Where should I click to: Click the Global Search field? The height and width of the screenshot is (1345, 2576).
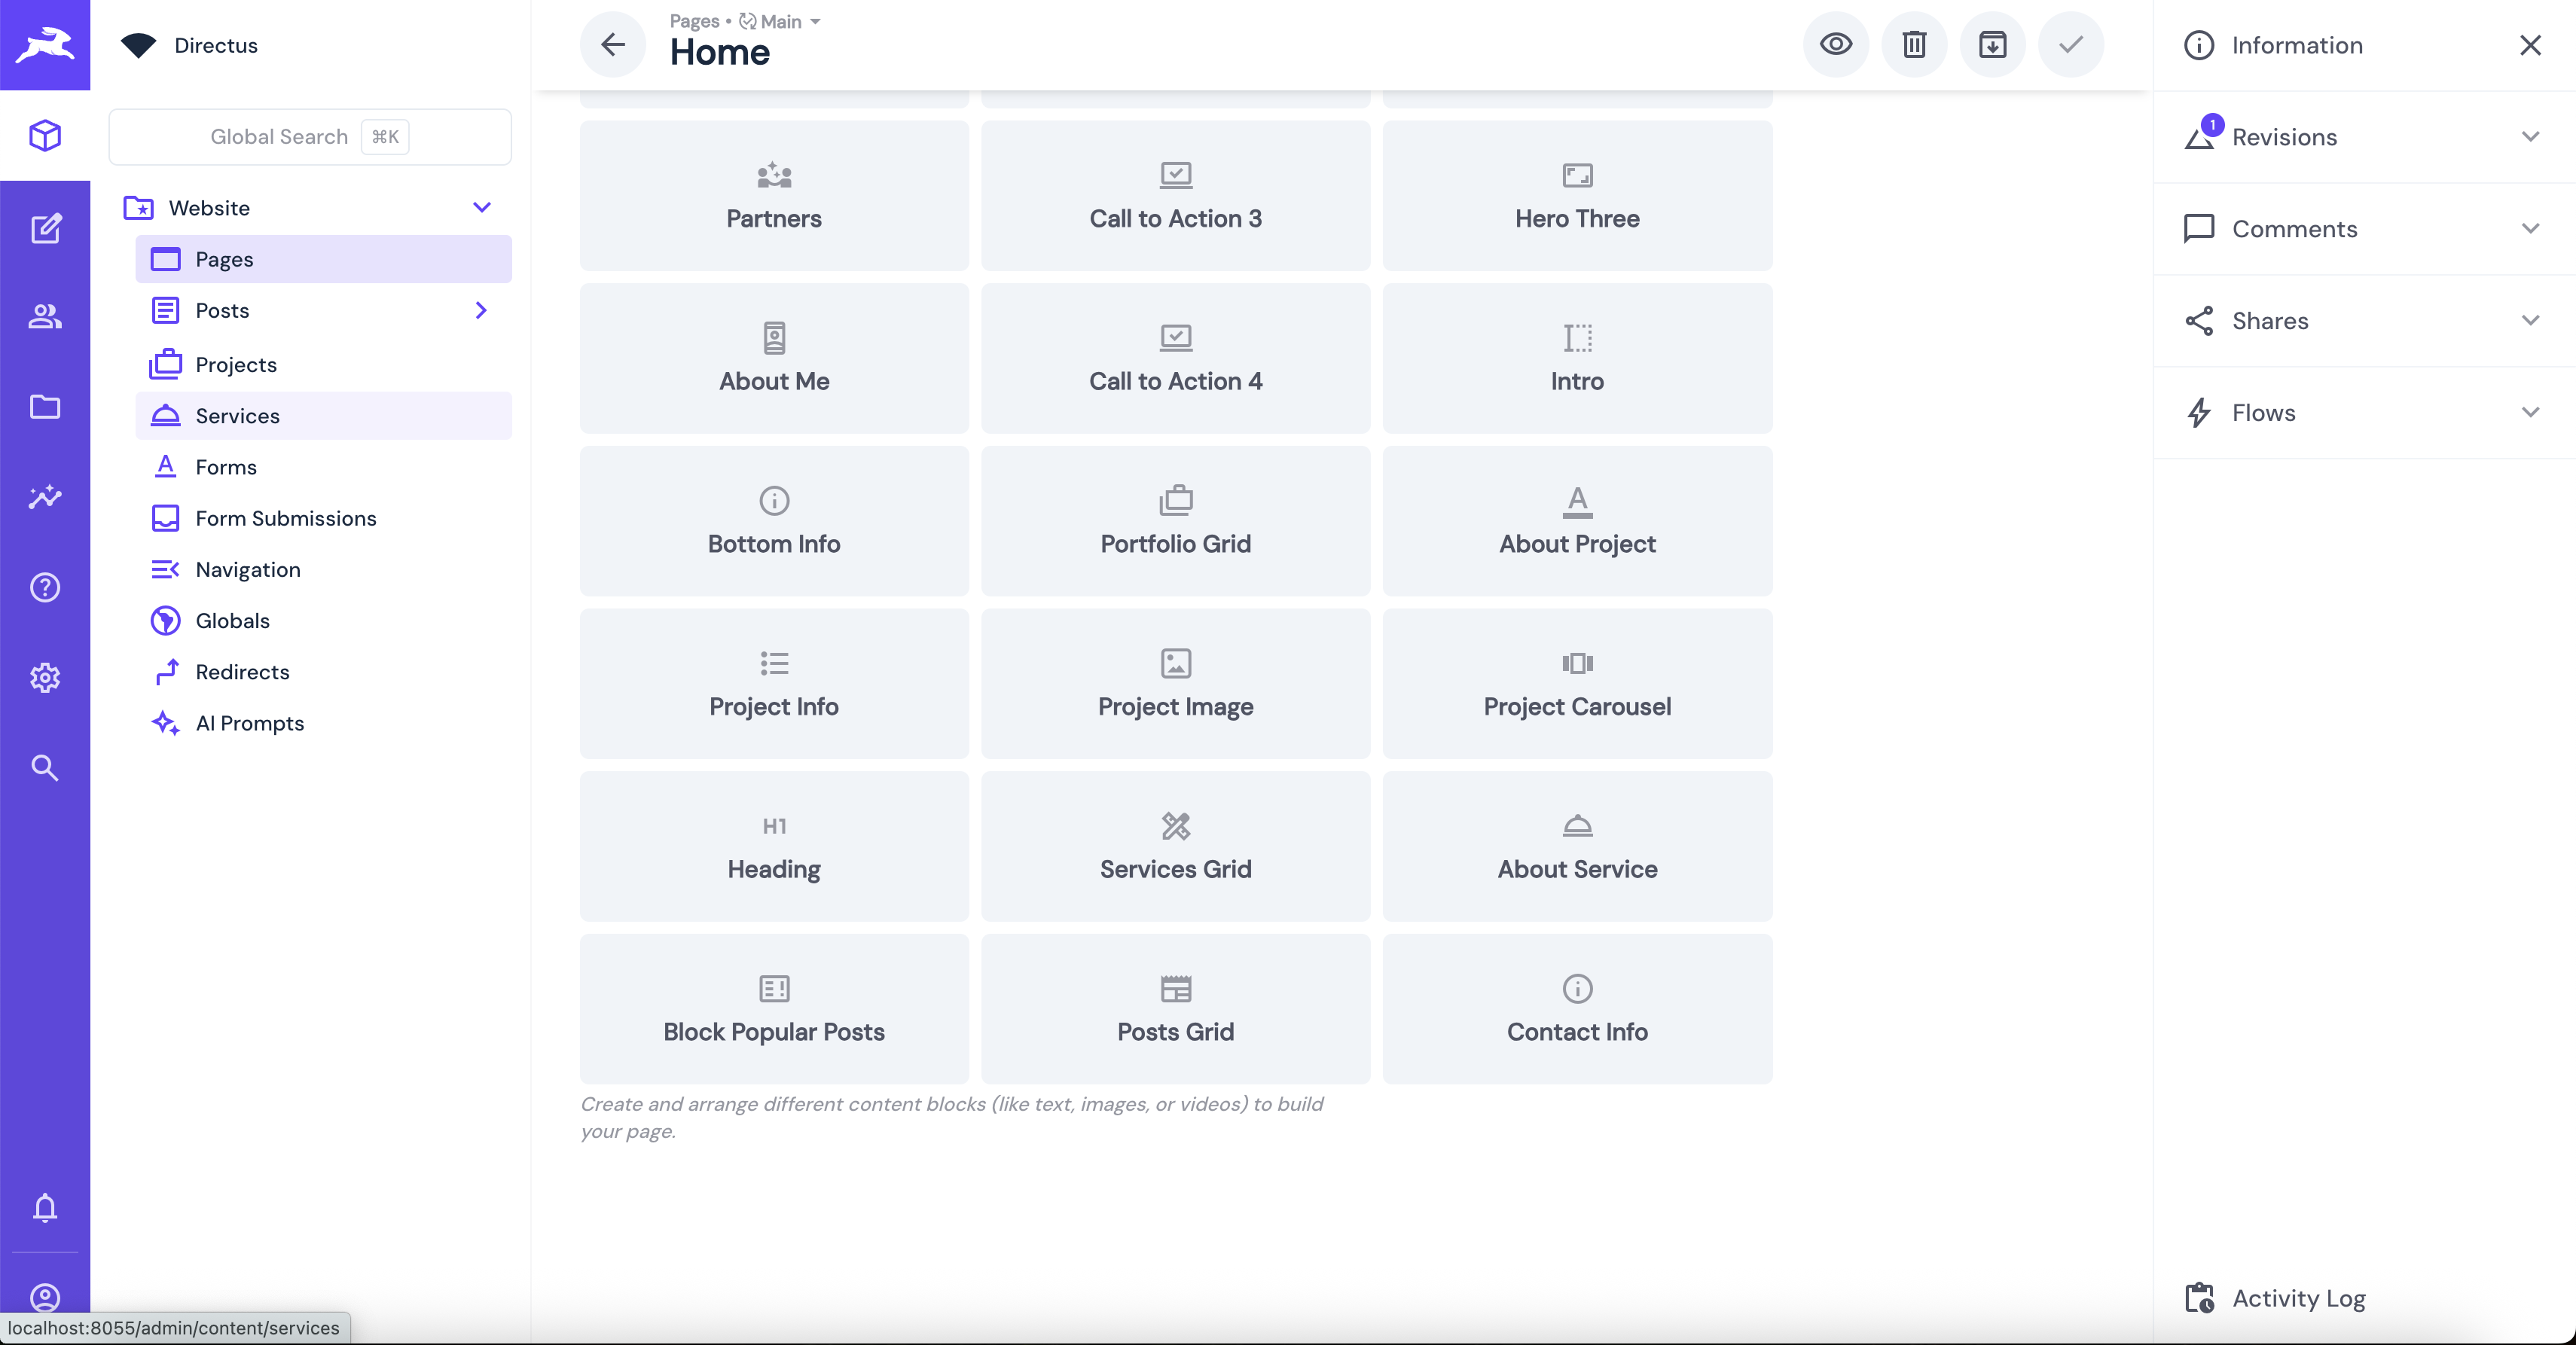[309, 137]
